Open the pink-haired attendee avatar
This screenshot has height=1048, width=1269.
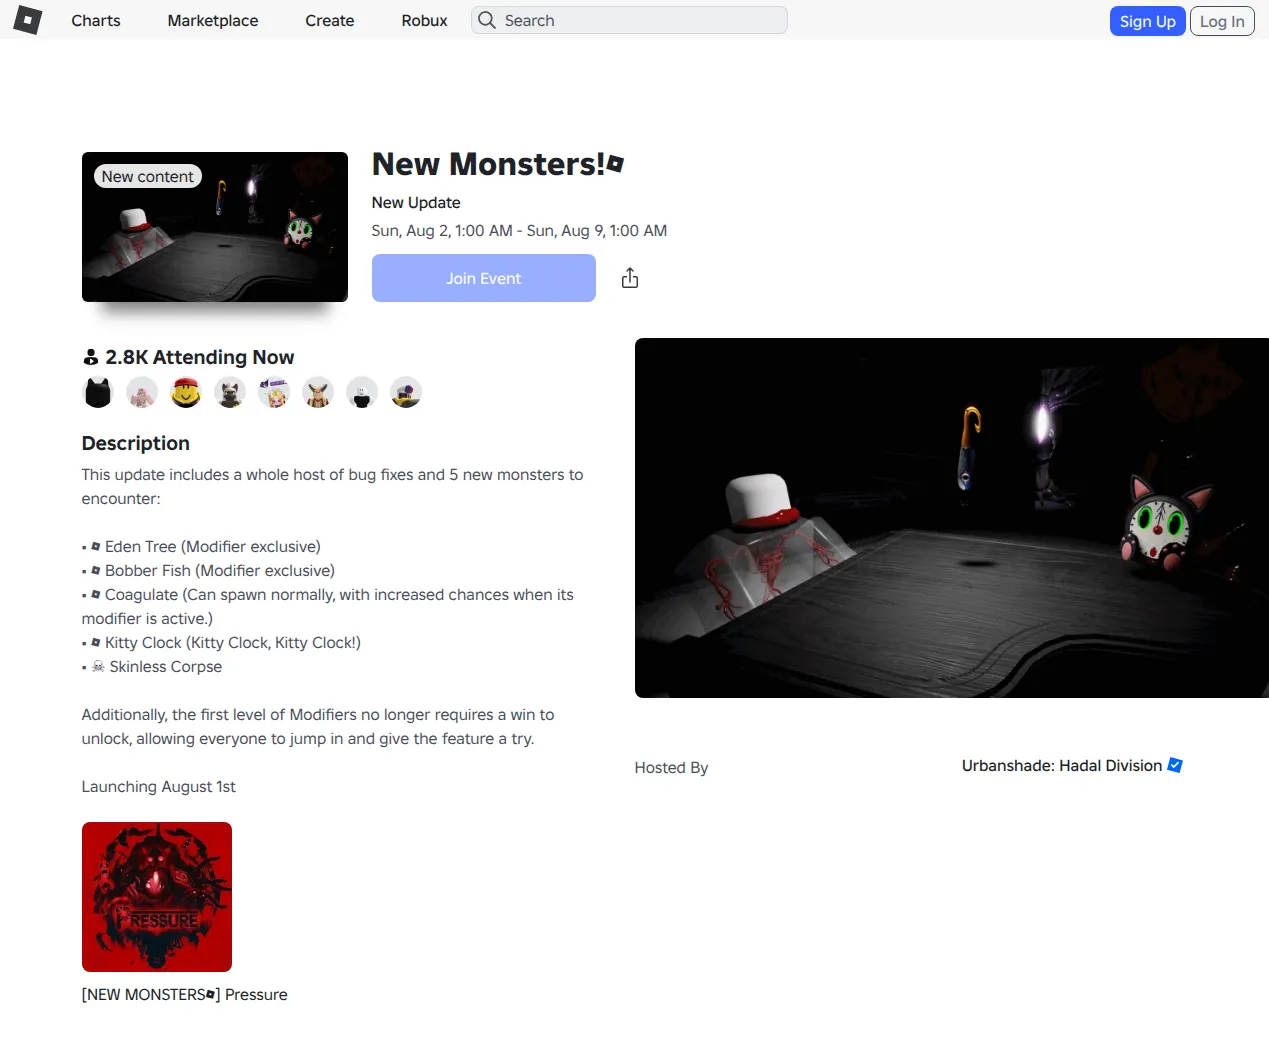coord(142,393)
